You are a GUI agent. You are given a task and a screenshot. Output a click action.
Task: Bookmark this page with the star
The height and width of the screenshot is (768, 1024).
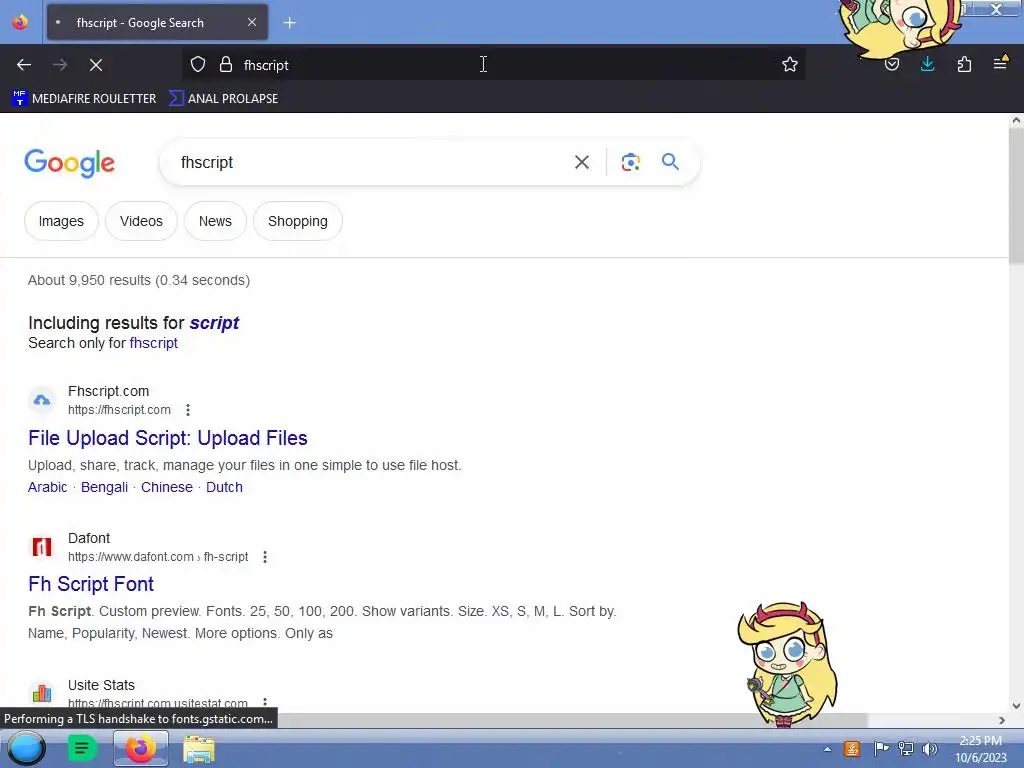point(790,65)
